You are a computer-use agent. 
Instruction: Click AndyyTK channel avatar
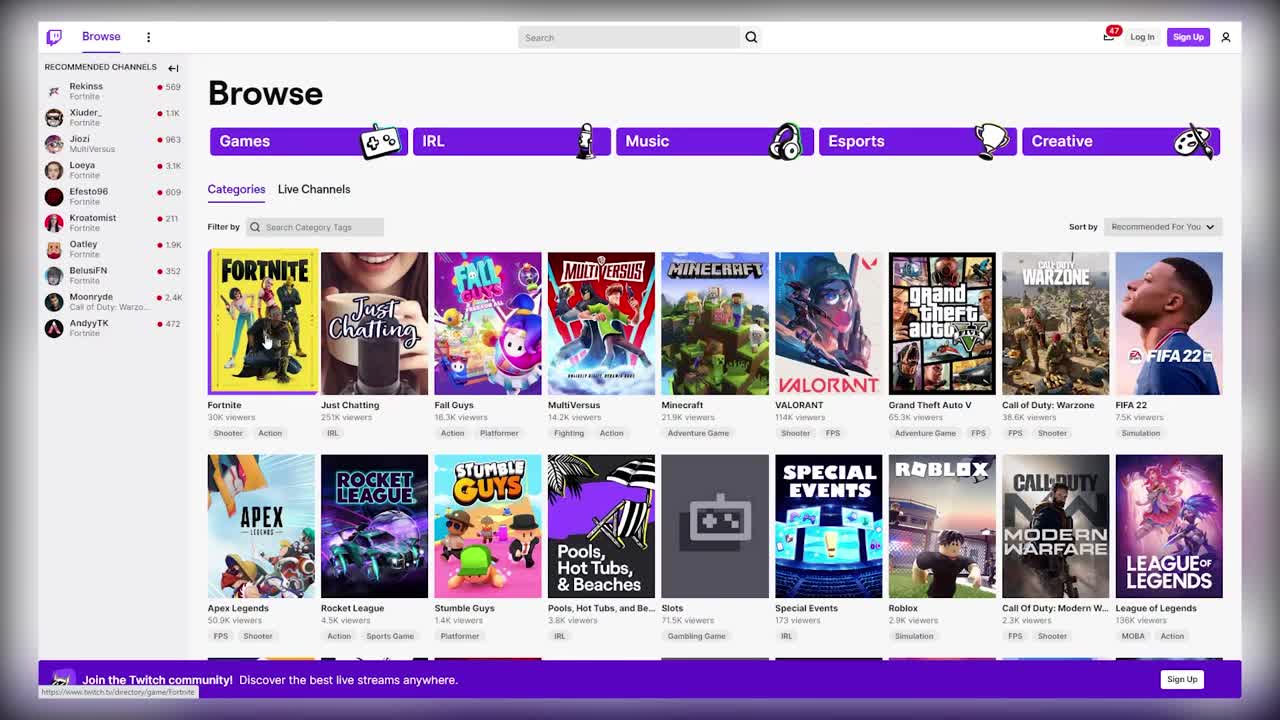pyautogui.click(x=54, y=328)
